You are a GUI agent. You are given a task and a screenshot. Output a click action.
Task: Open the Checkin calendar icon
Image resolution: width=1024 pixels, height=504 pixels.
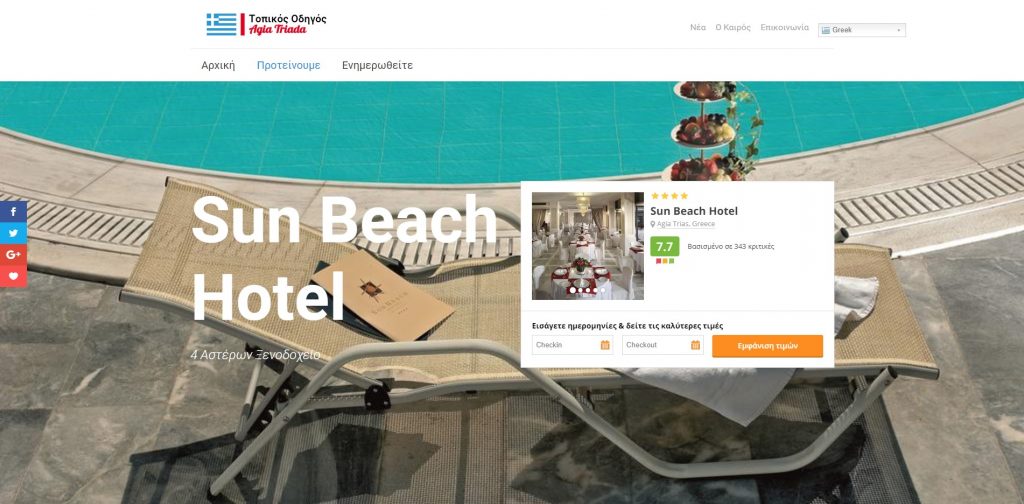coord(605,345)
